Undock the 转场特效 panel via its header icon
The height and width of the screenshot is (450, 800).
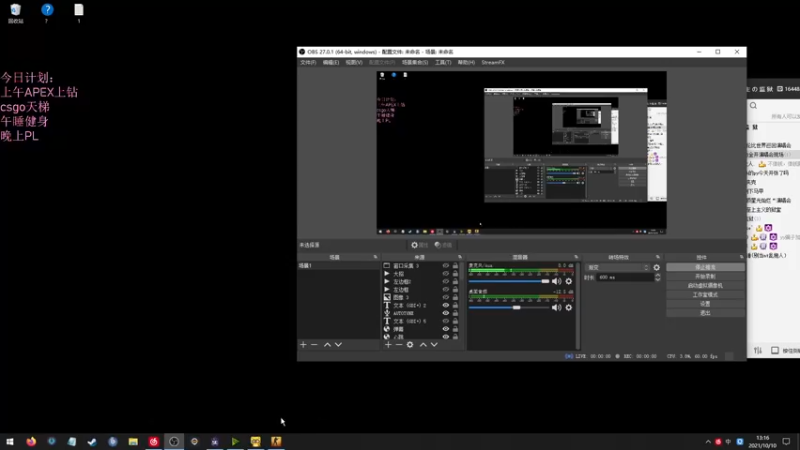click(x=658, y=257)
